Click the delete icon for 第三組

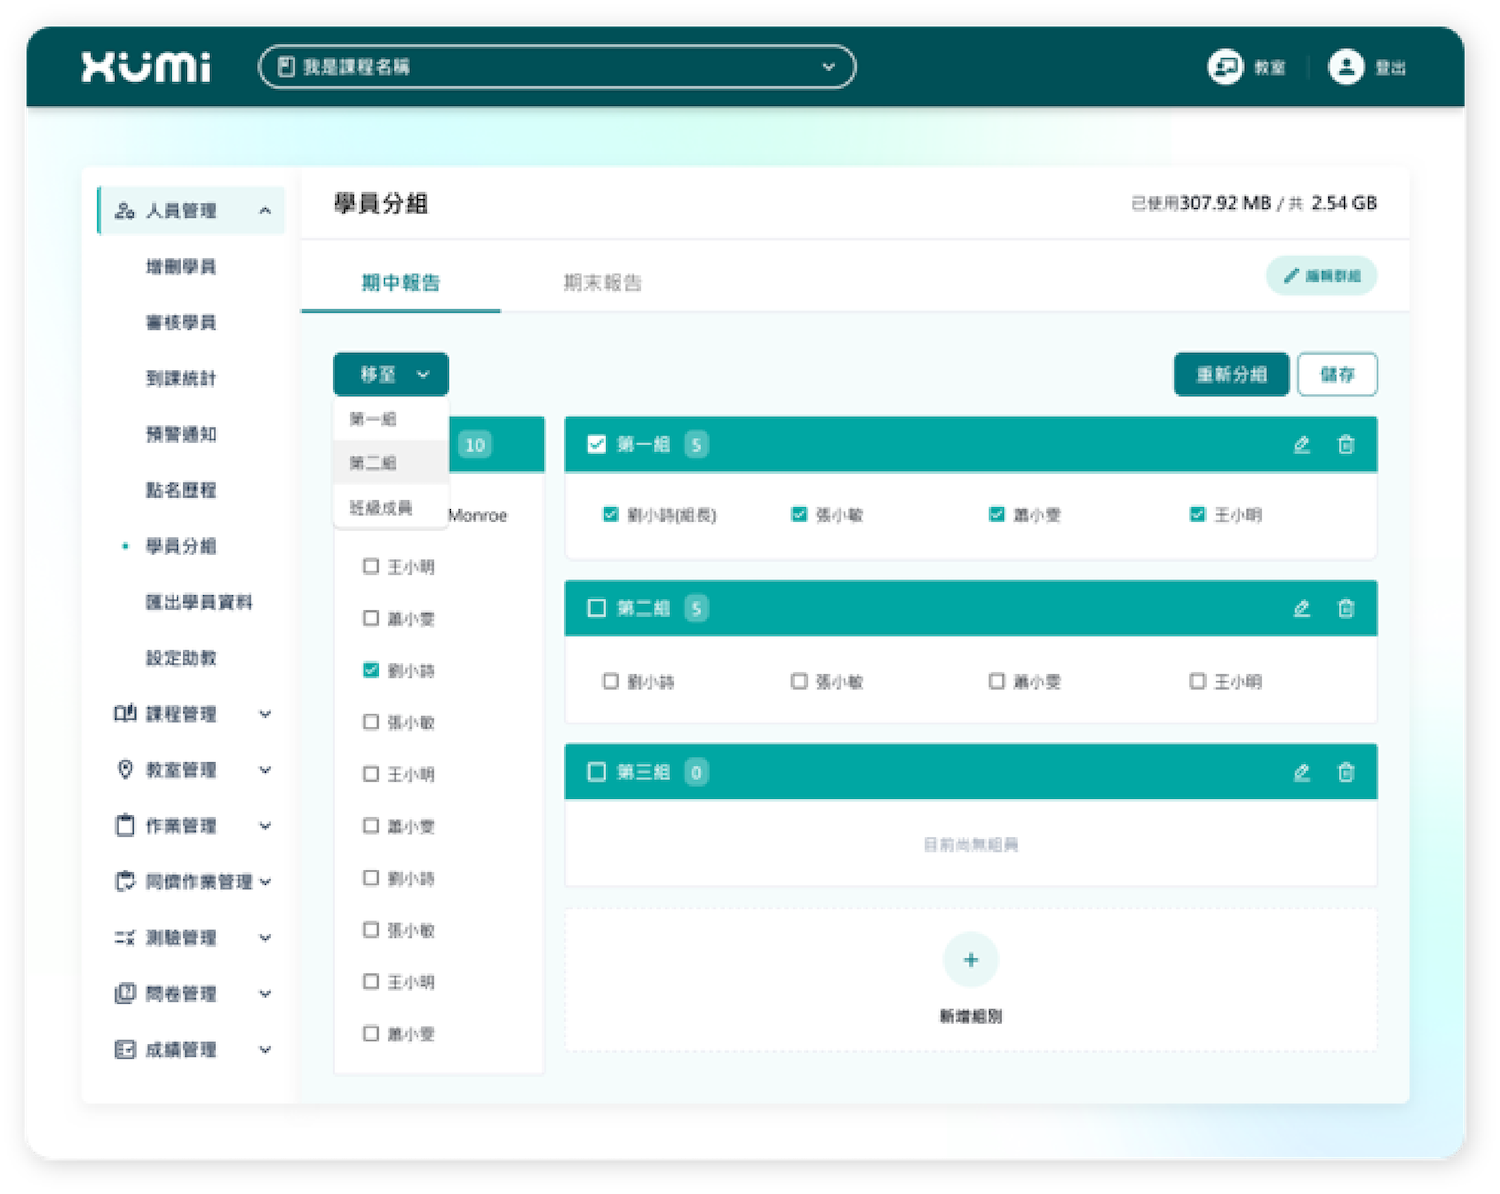(x=1347, y=772)
